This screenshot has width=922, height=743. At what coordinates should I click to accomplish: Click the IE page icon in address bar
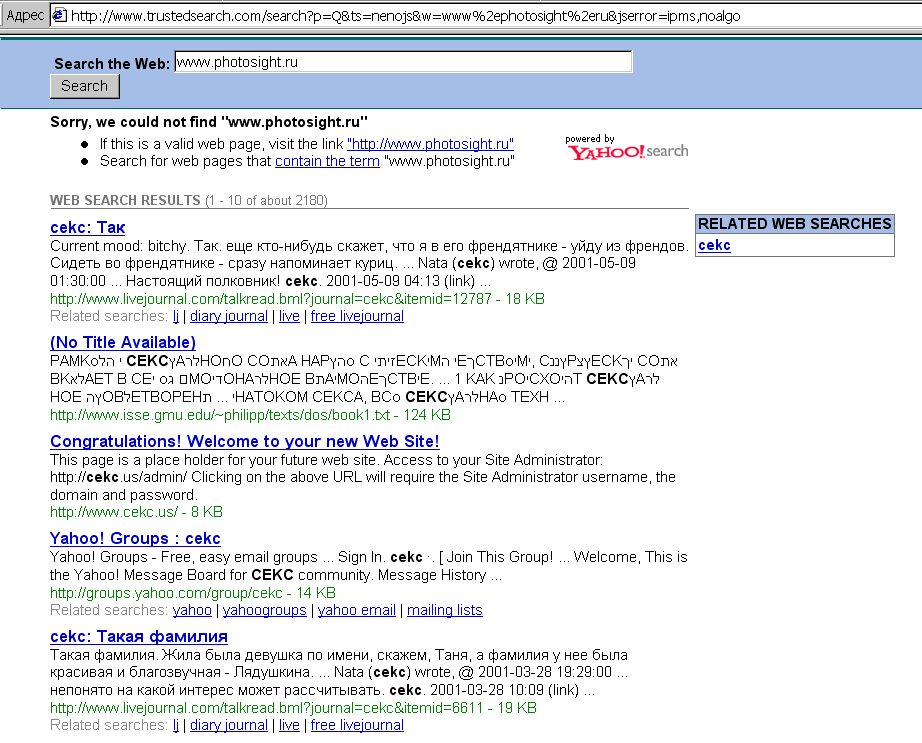pos(59,15)
